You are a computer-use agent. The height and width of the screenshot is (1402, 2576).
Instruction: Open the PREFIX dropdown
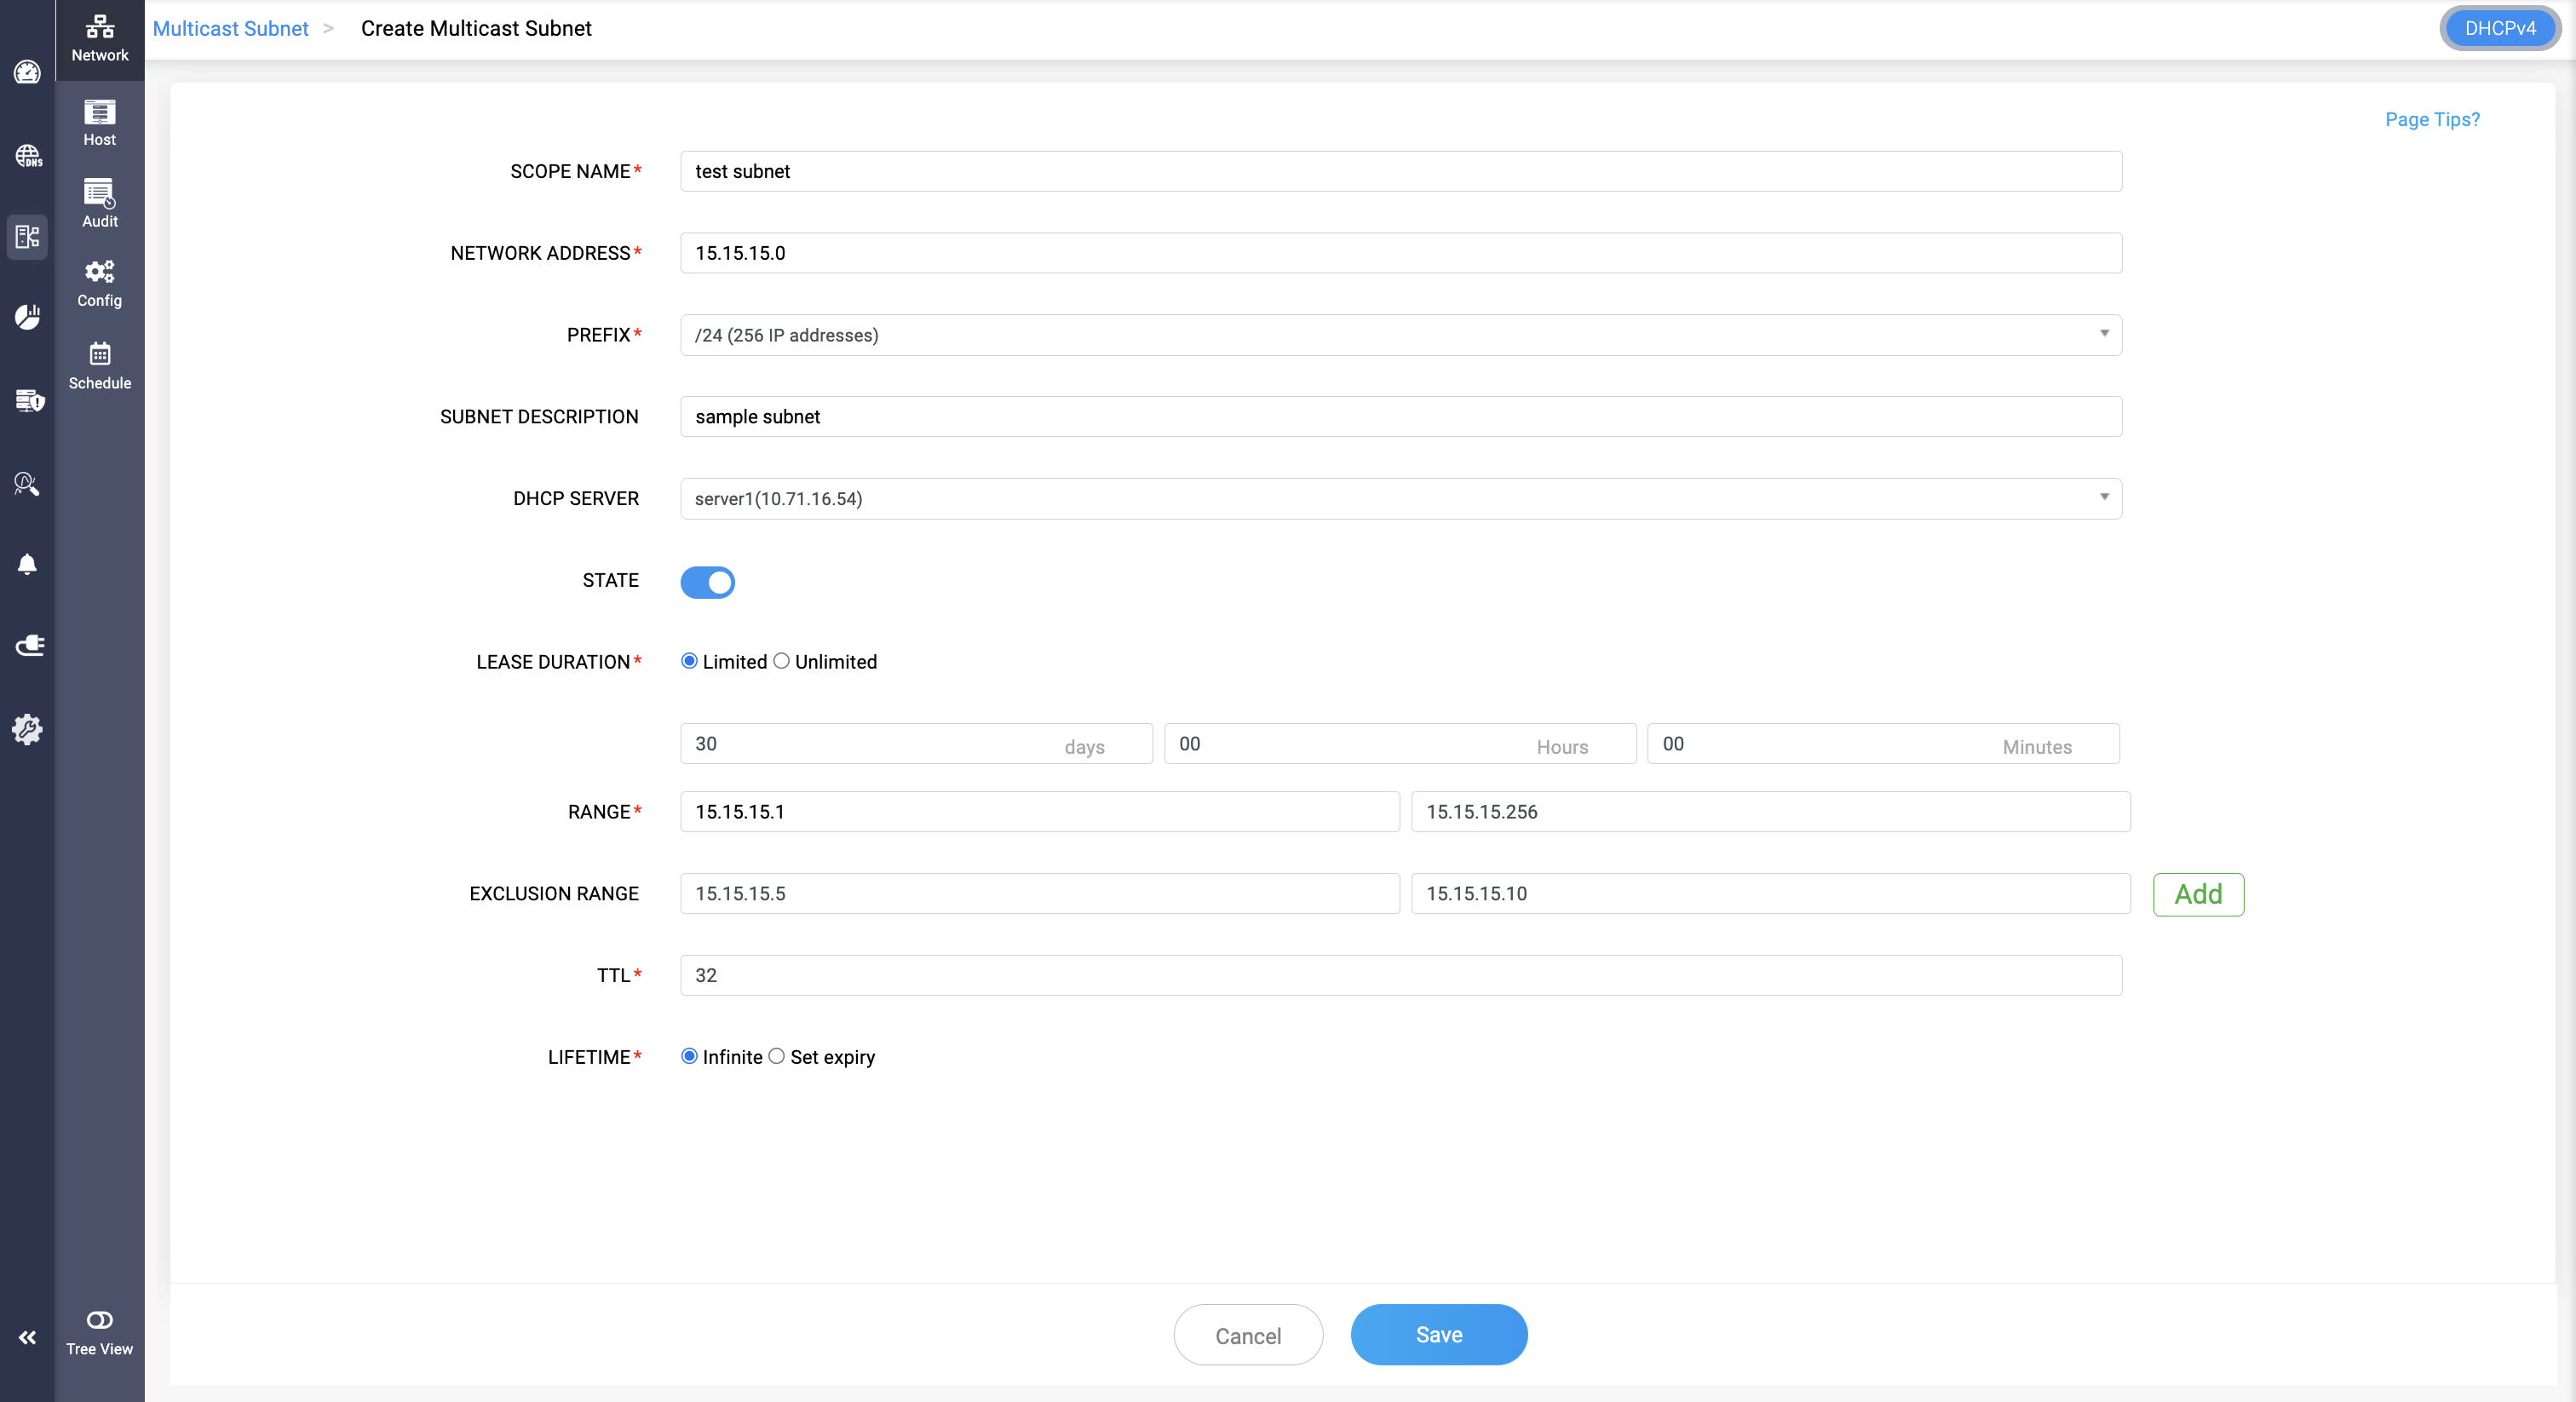[x=1400, y=335]
